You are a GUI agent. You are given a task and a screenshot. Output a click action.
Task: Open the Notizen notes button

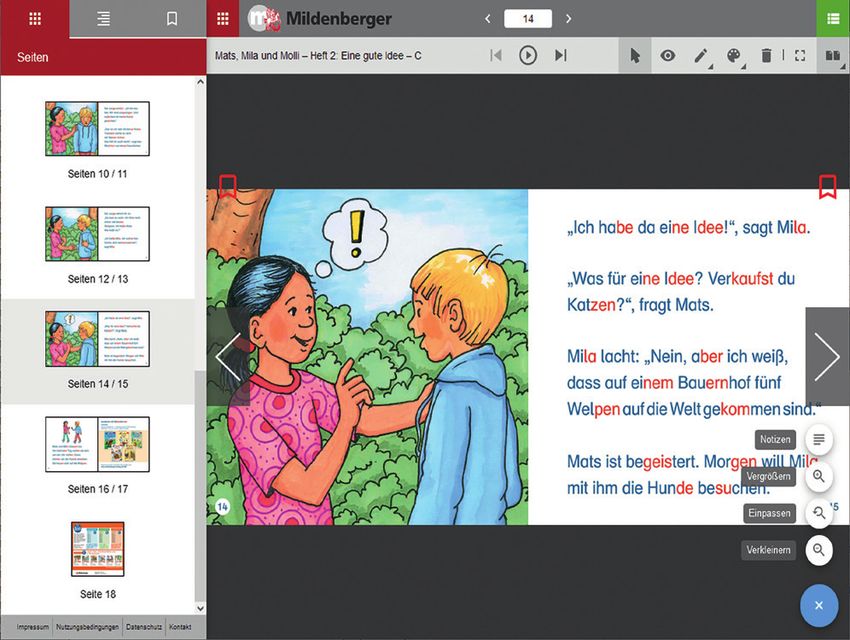[819, 439]
